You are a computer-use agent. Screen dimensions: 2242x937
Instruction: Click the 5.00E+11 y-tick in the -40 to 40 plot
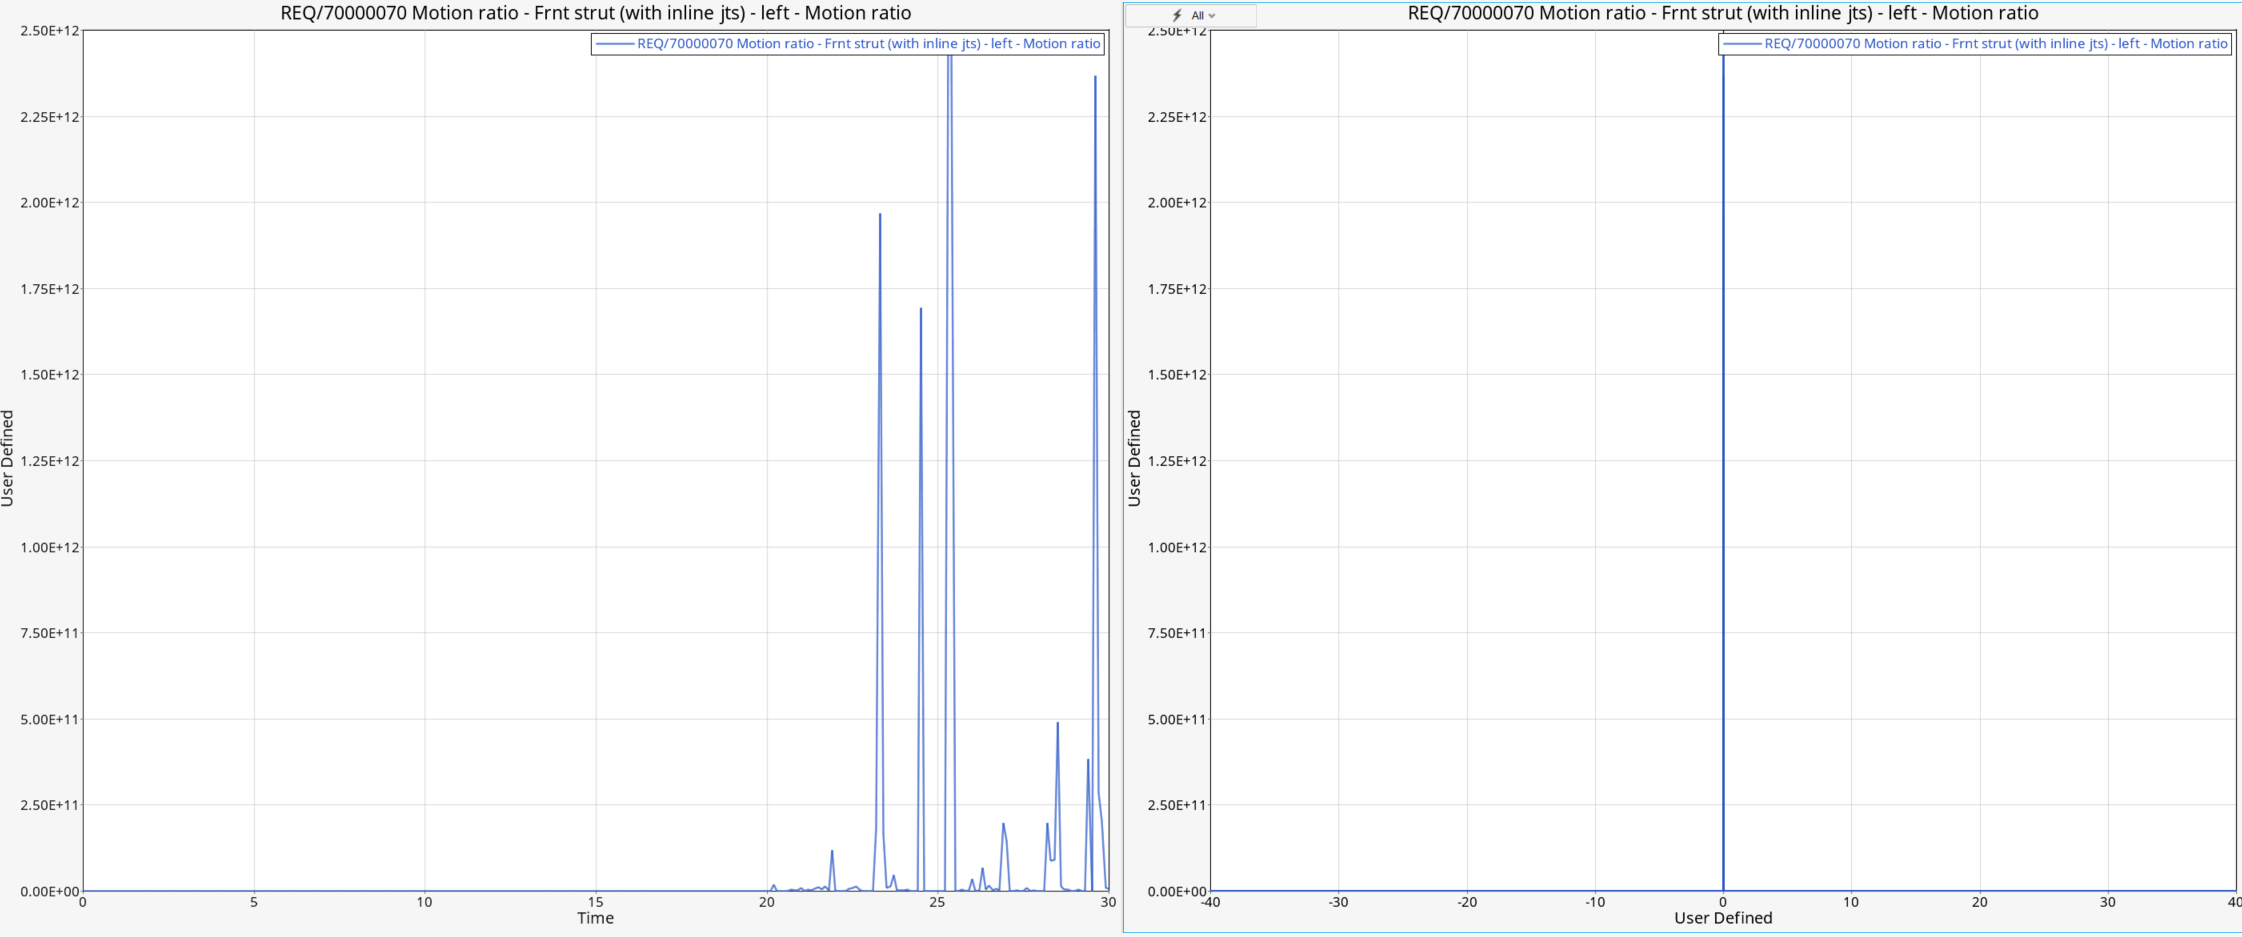[x=1177, y=719]
